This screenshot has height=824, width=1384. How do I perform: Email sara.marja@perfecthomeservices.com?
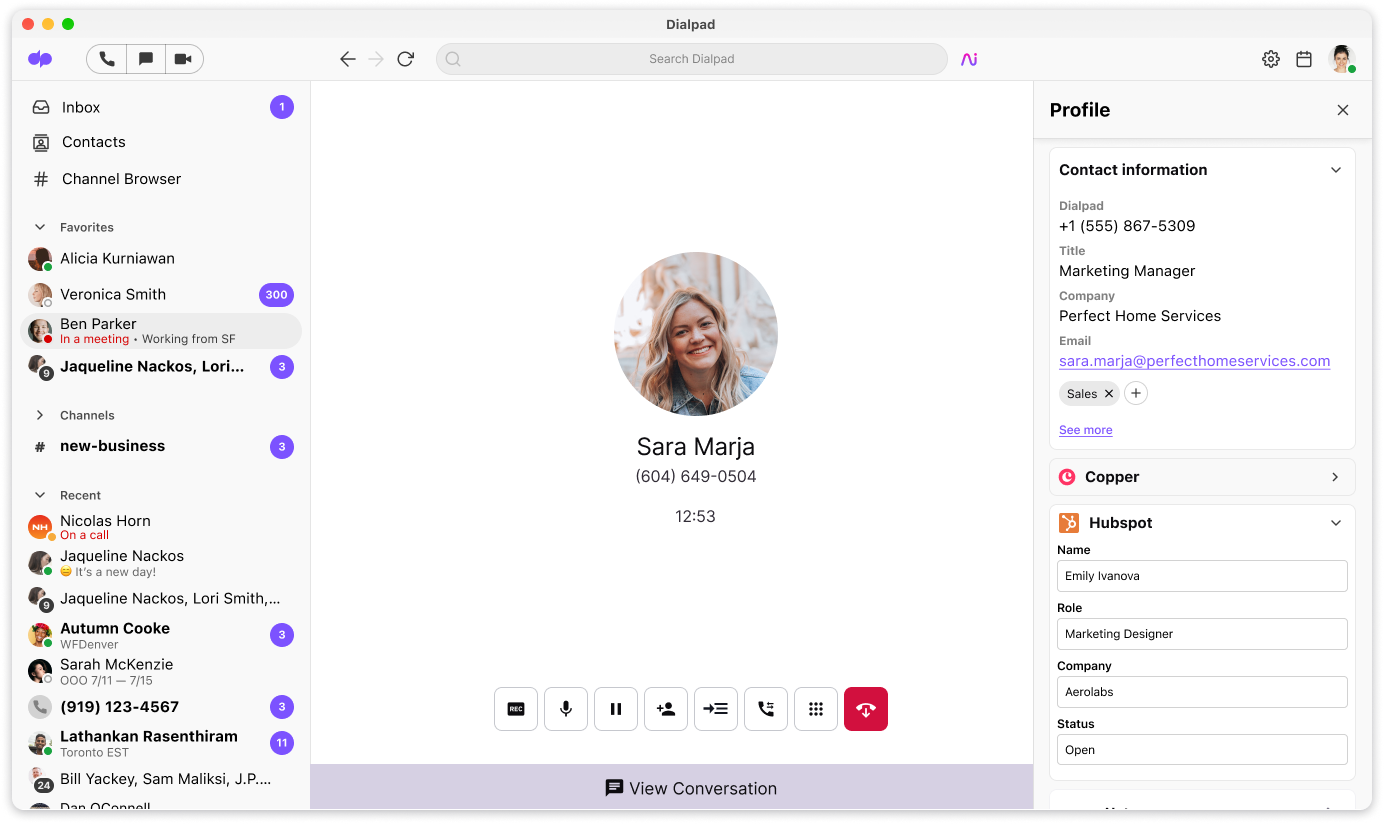(1194, 361)
